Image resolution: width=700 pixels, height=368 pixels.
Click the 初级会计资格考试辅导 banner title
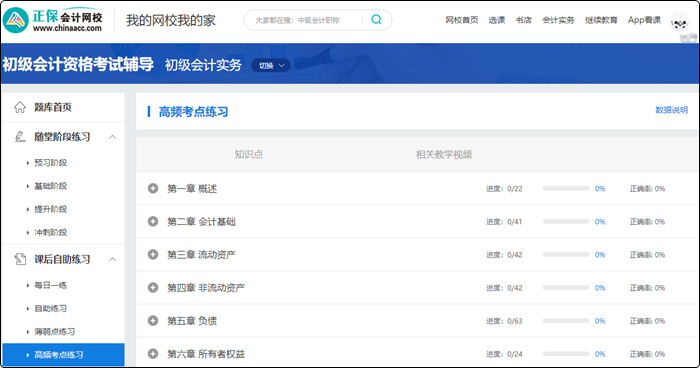point(78,64)
